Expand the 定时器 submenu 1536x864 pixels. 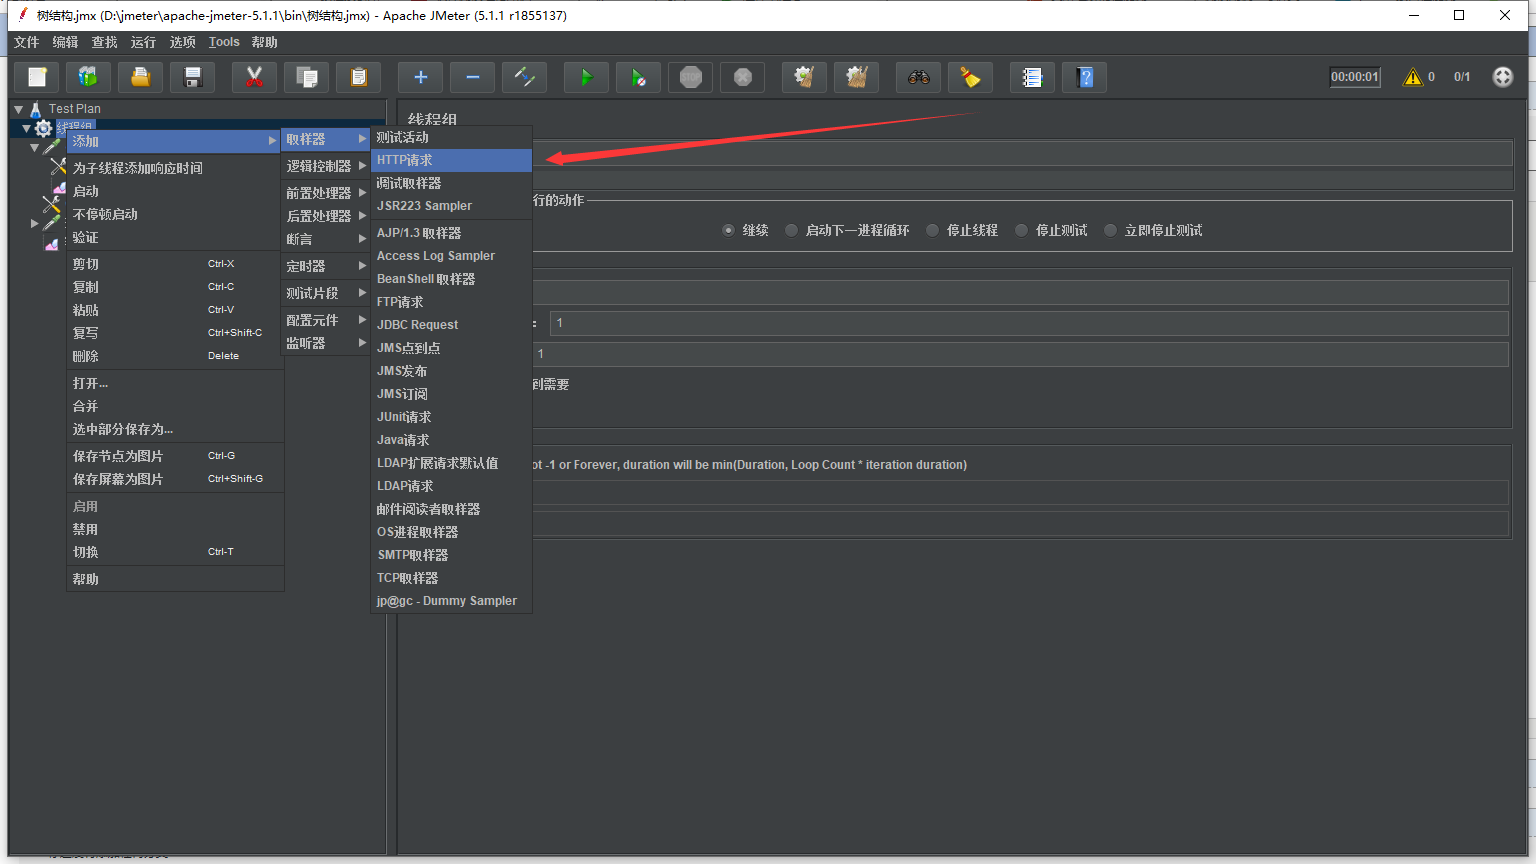pos(326,266)
